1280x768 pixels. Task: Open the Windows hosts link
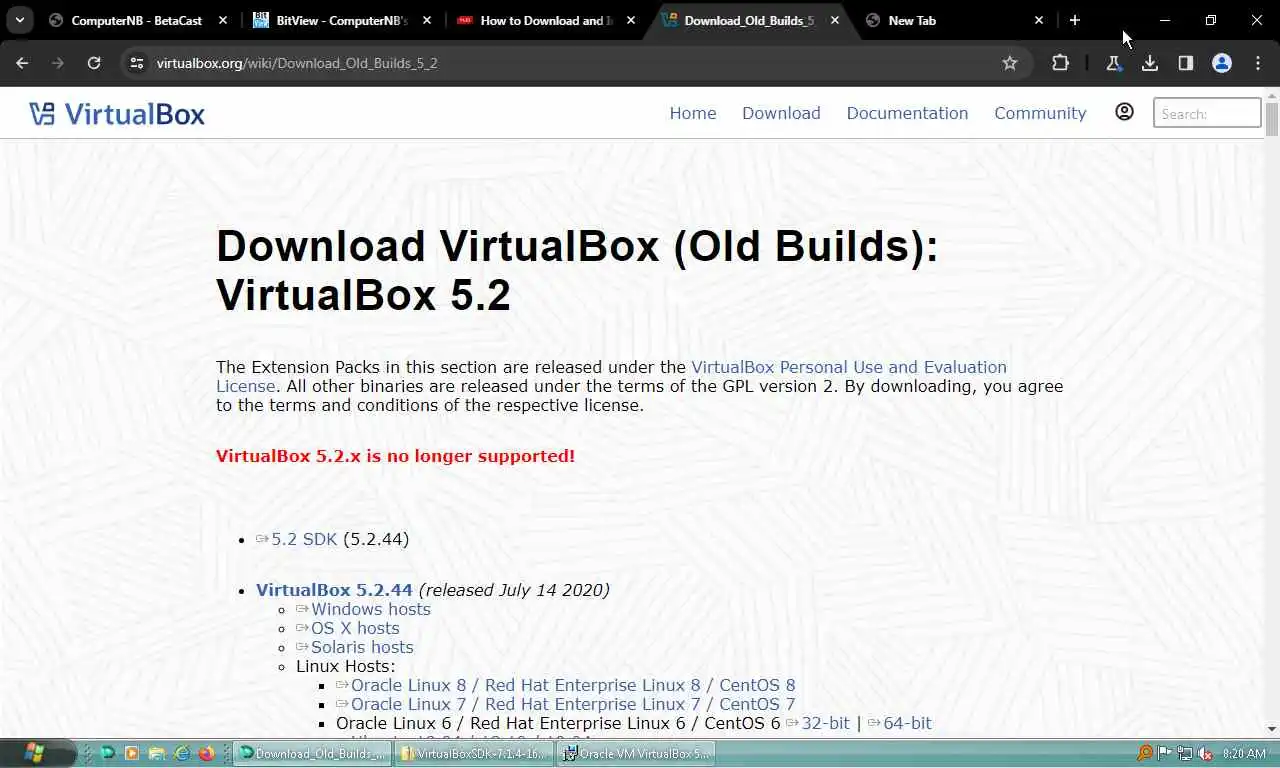[371, 609]
